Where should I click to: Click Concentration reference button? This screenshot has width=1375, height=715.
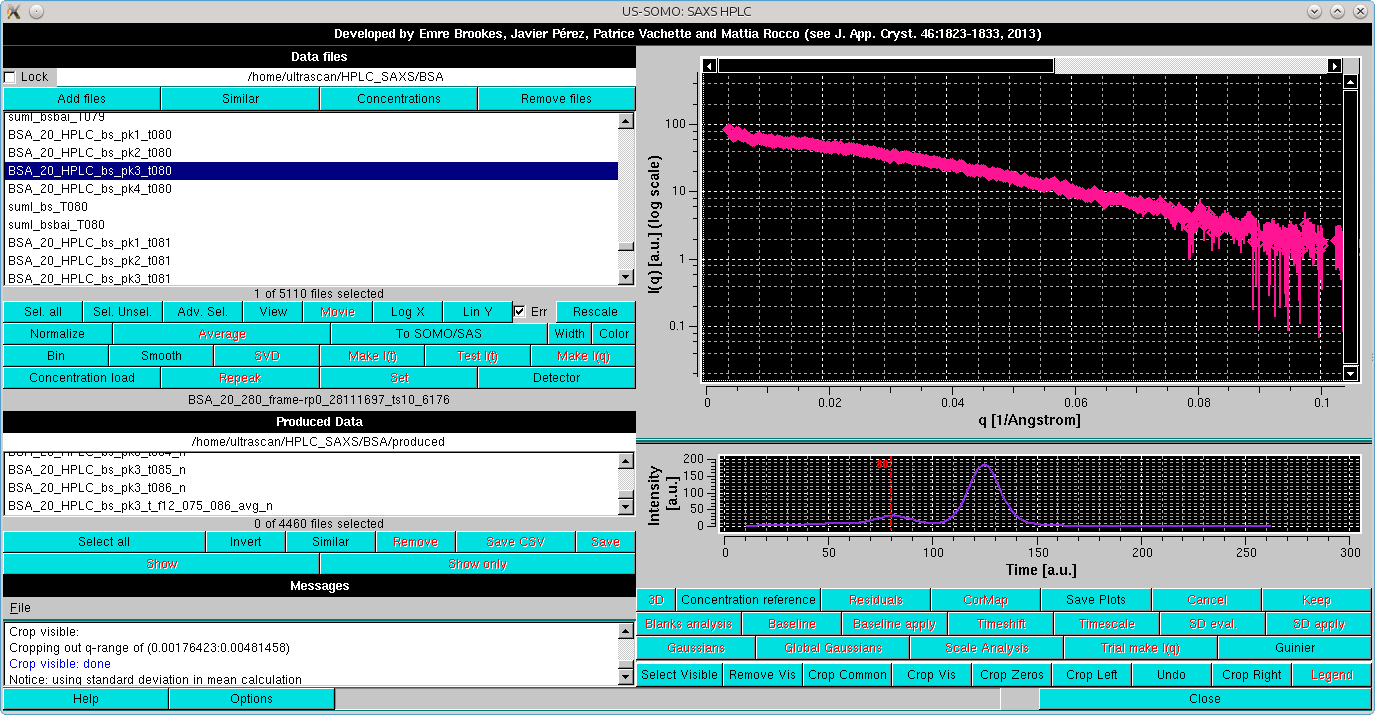(748, 600)
